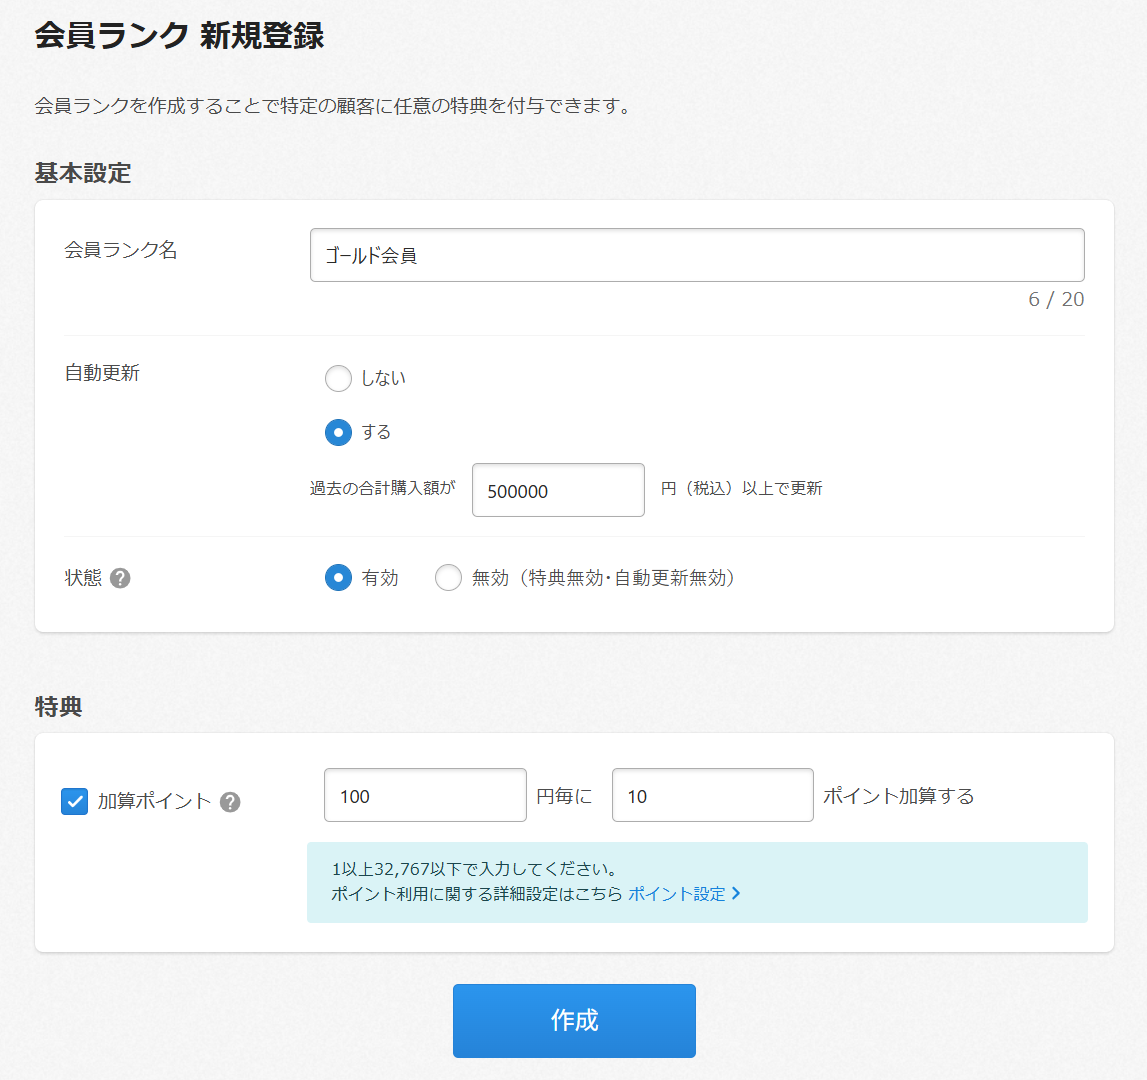Click the help icon next to 状態
The height and width of the screenshot is (1080, 1147).
(x=120, y=578)
